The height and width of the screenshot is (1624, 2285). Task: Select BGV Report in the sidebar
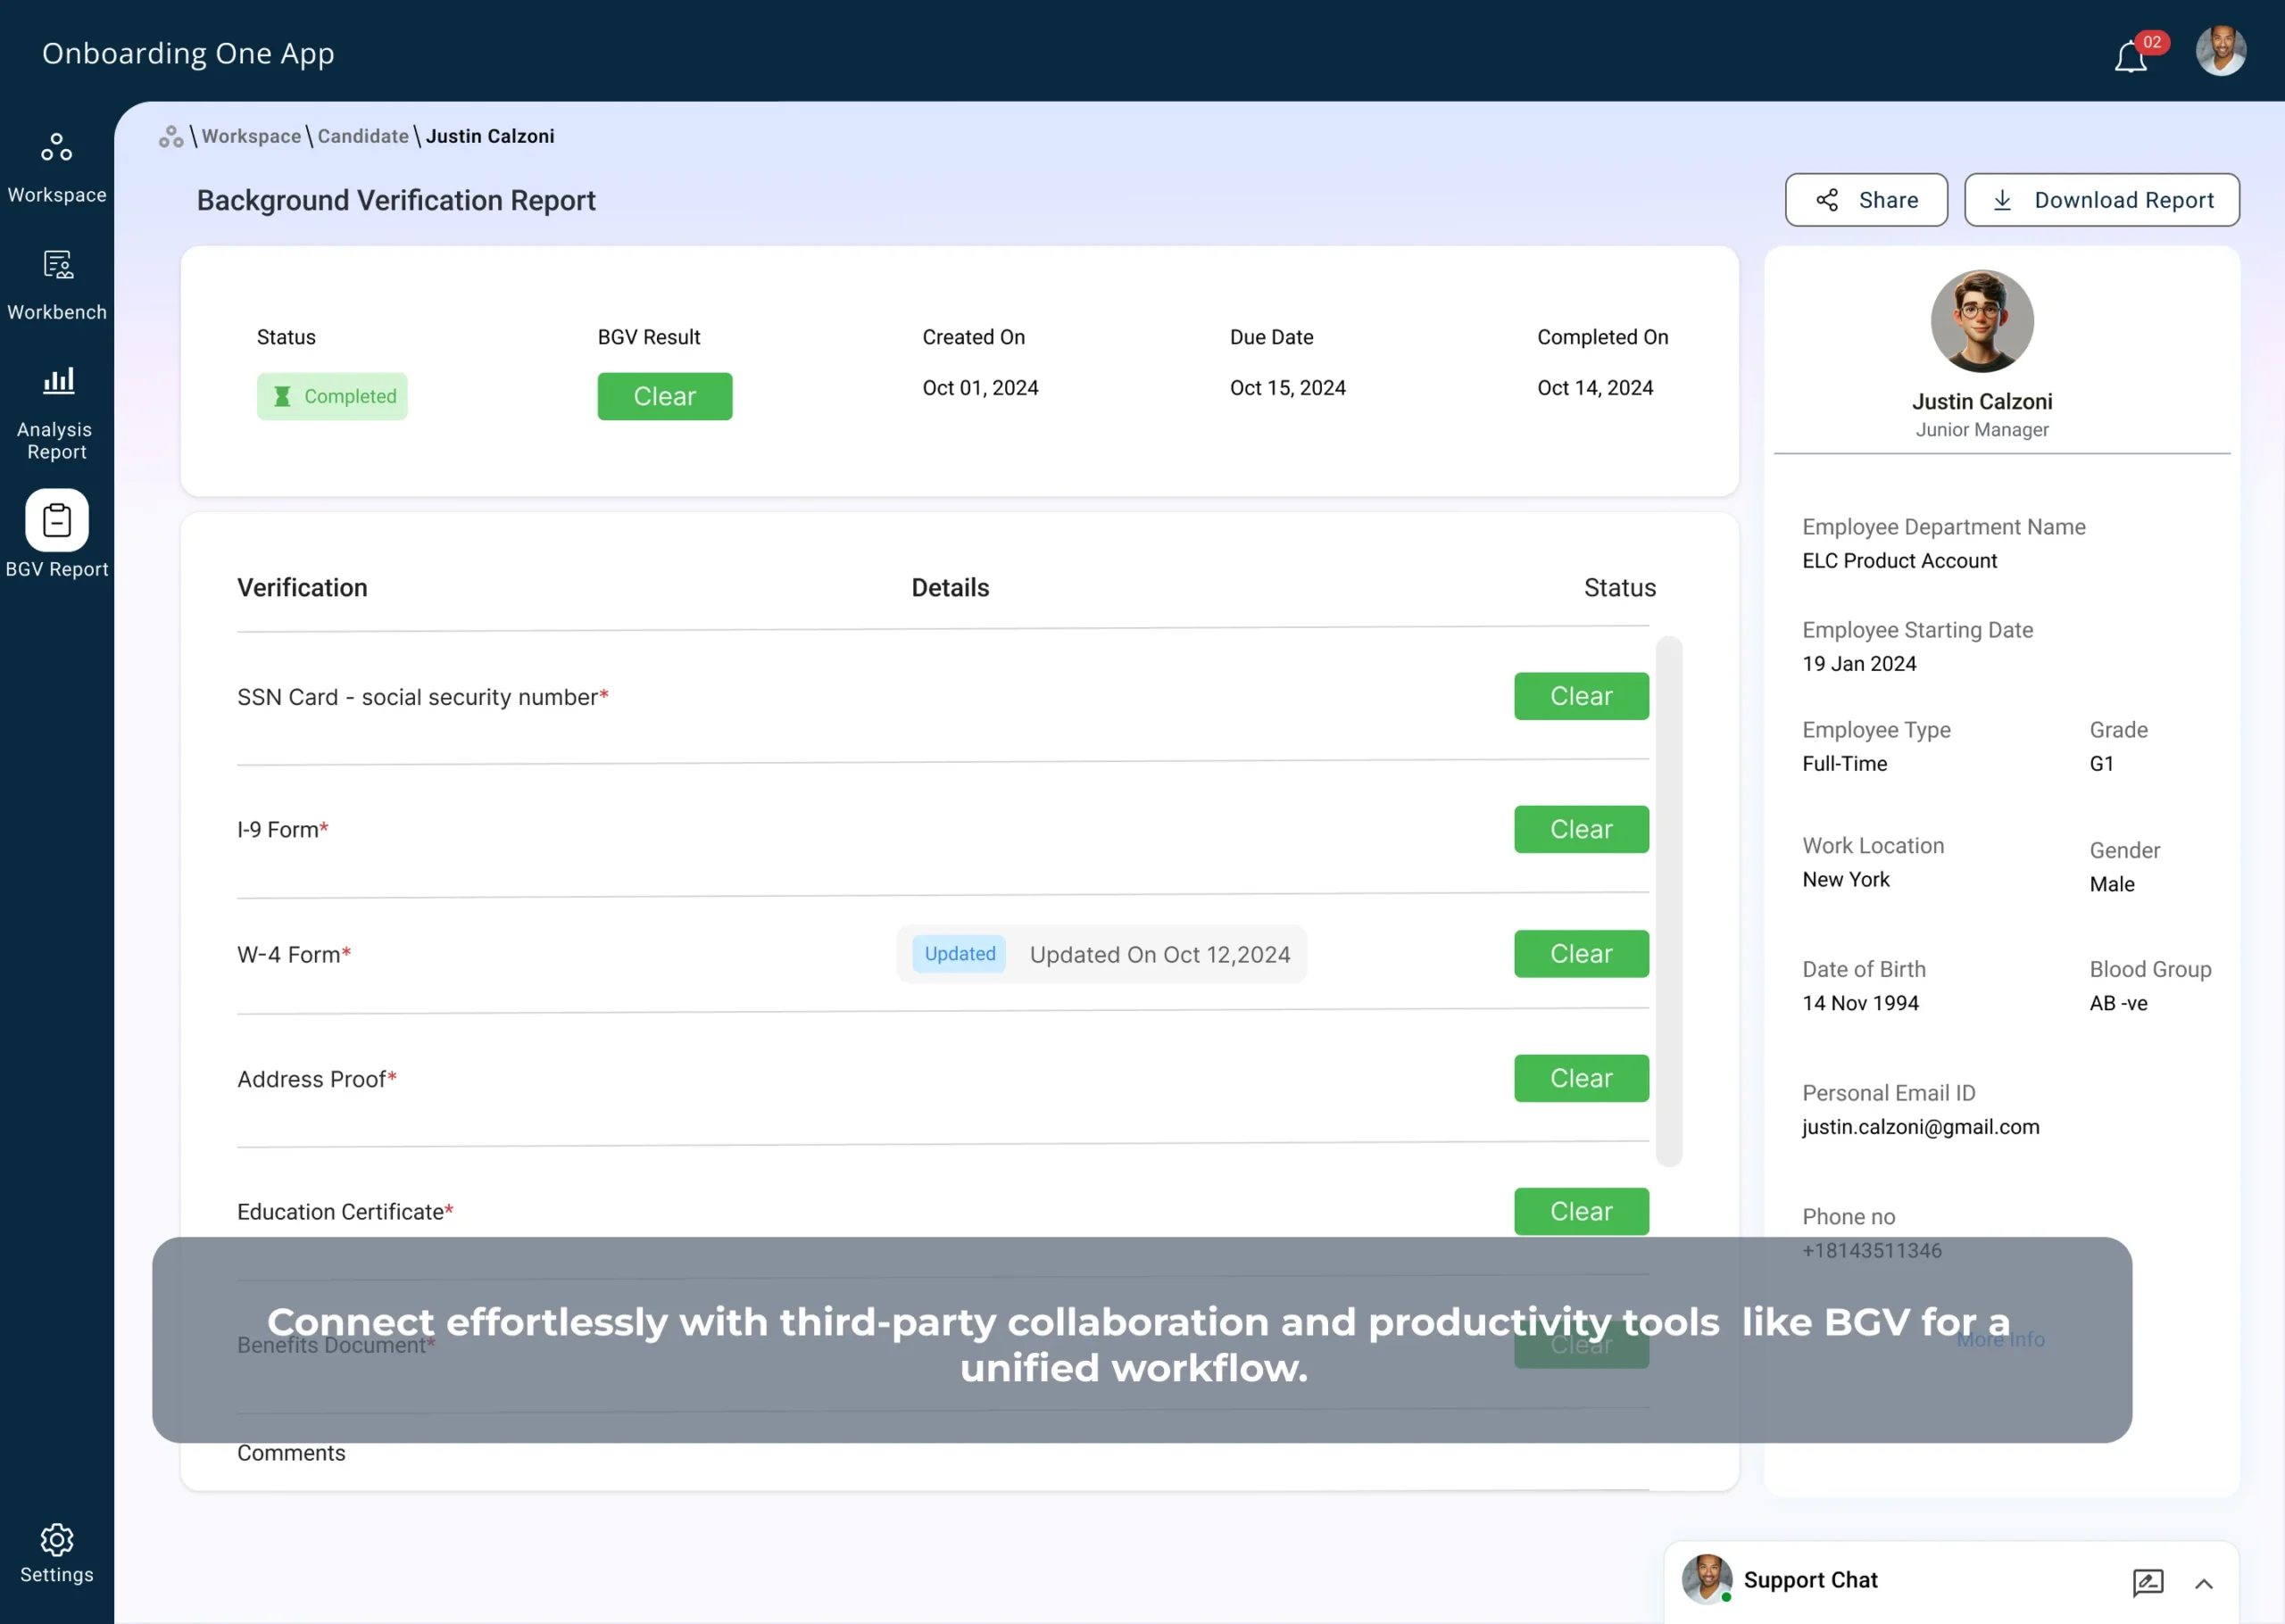click(x=57, y=534)
